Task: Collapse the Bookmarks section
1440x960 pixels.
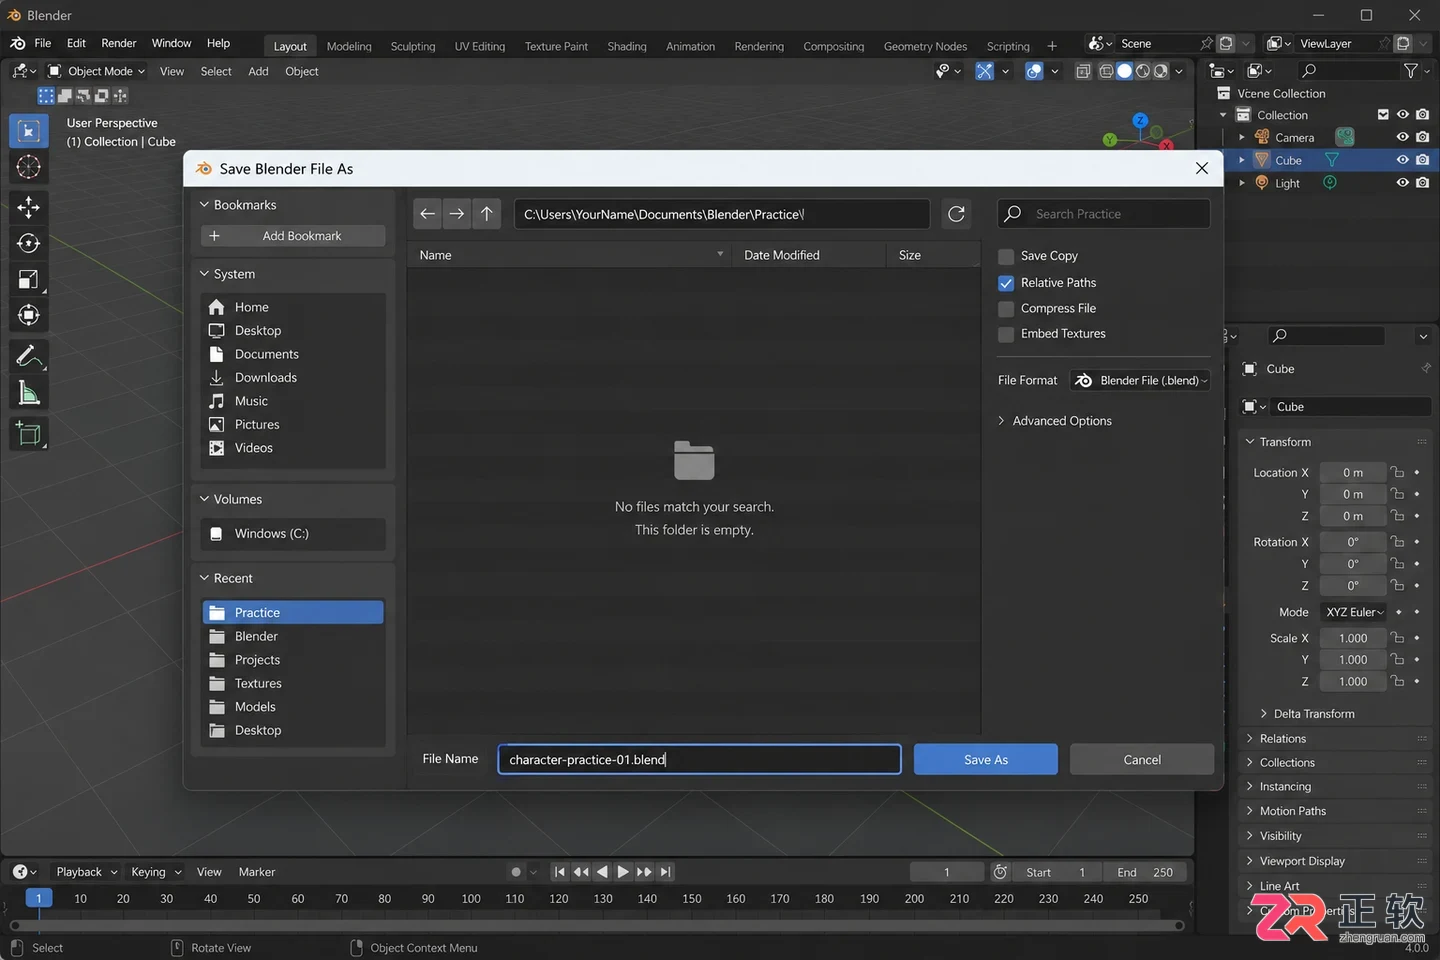Action: (x=238, y=205)
